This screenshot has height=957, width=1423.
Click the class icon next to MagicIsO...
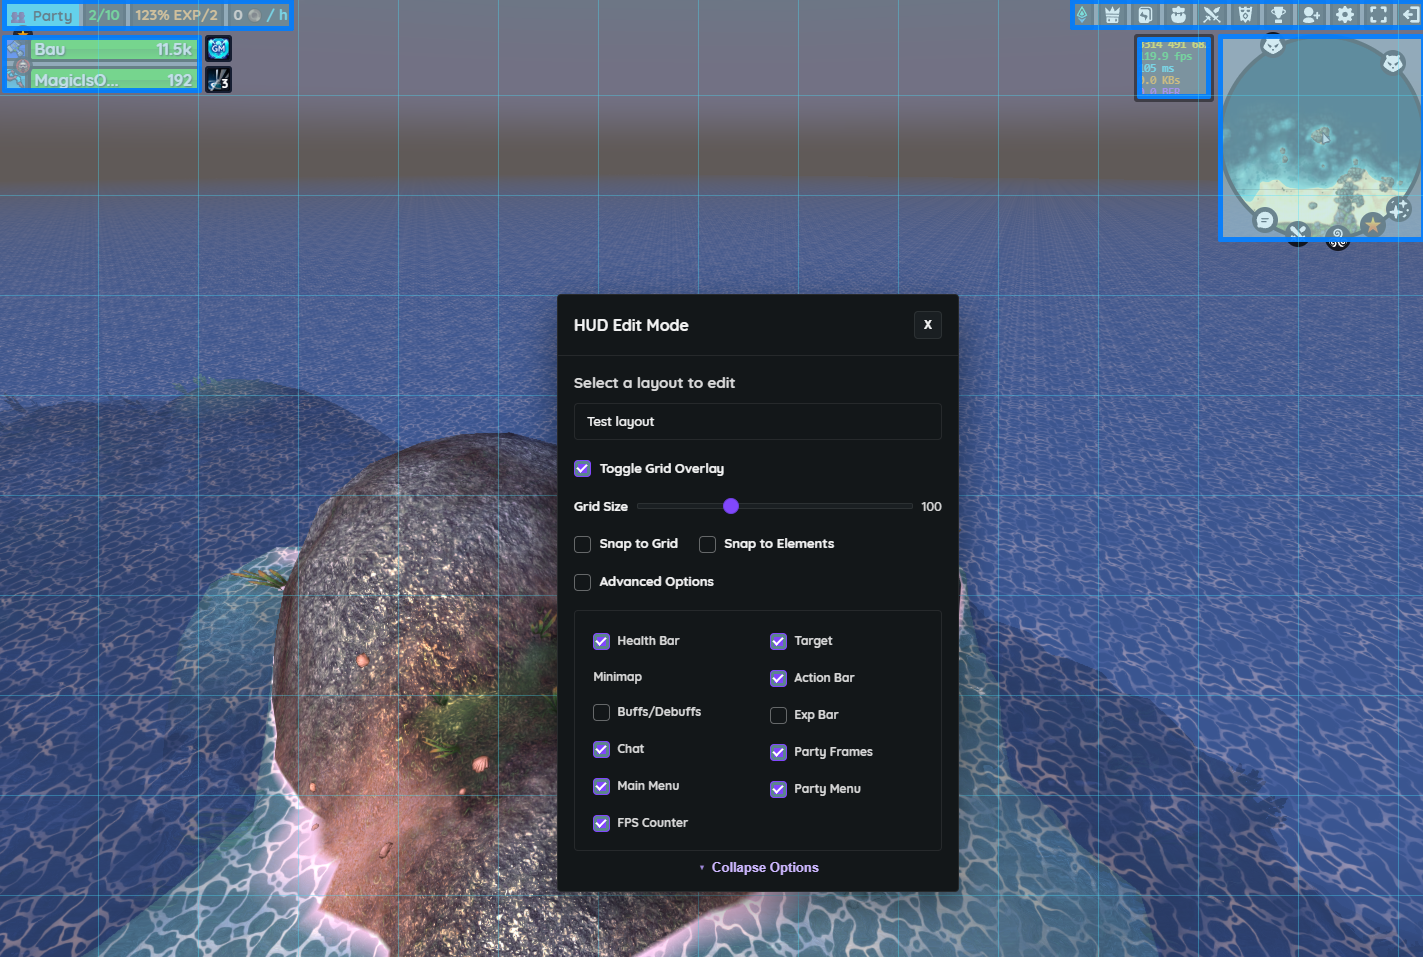(17, 79)
